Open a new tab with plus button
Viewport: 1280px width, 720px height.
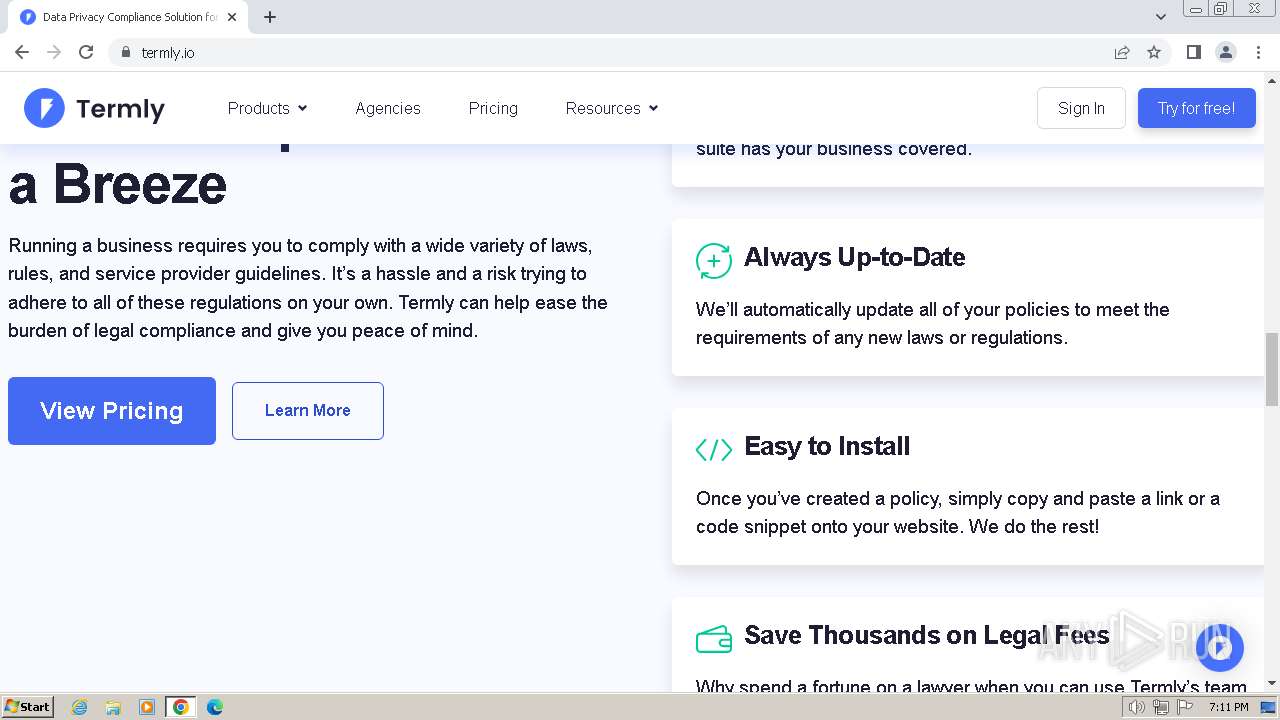click(270, 17)
